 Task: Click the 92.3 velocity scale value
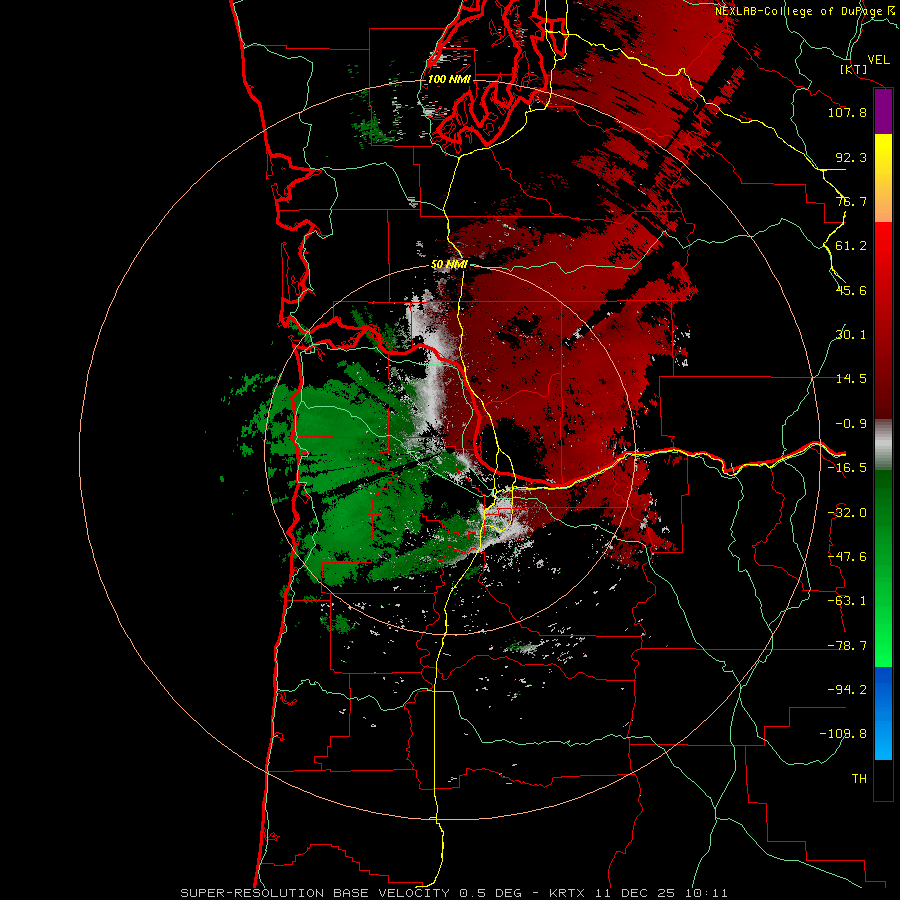point(851,157)
